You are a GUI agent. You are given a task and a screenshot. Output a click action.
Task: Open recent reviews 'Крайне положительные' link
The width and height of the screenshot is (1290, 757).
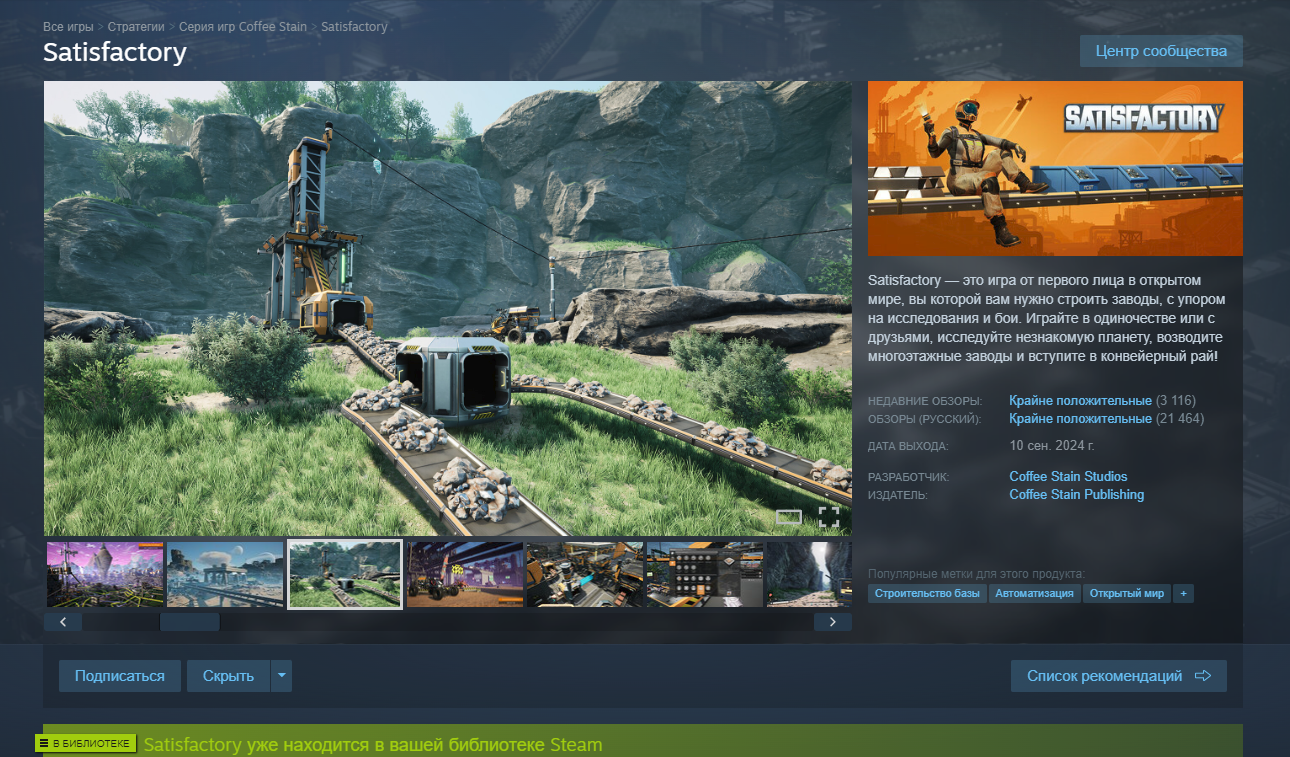coord(1080,401)
